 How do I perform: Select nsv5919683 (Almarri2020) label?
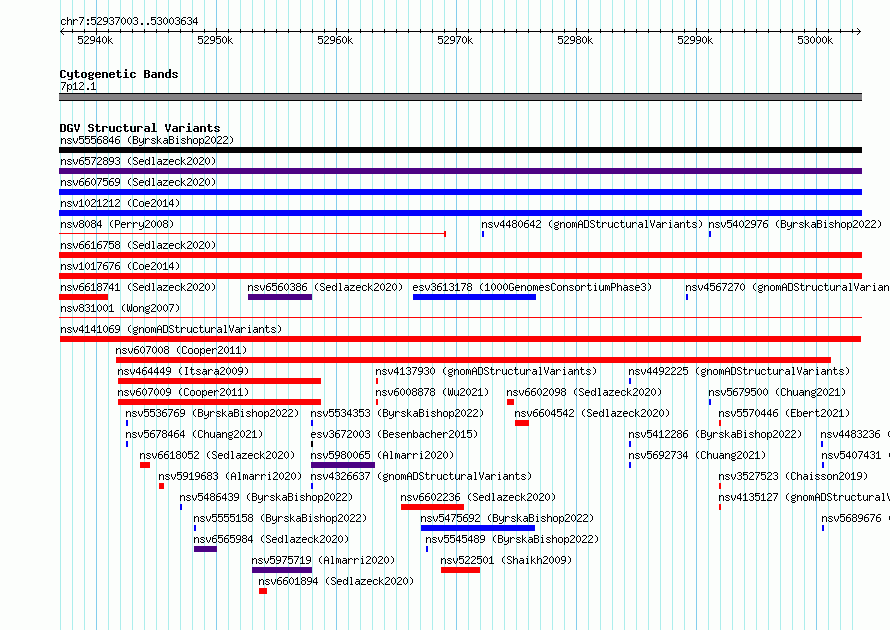coord(230,476)
